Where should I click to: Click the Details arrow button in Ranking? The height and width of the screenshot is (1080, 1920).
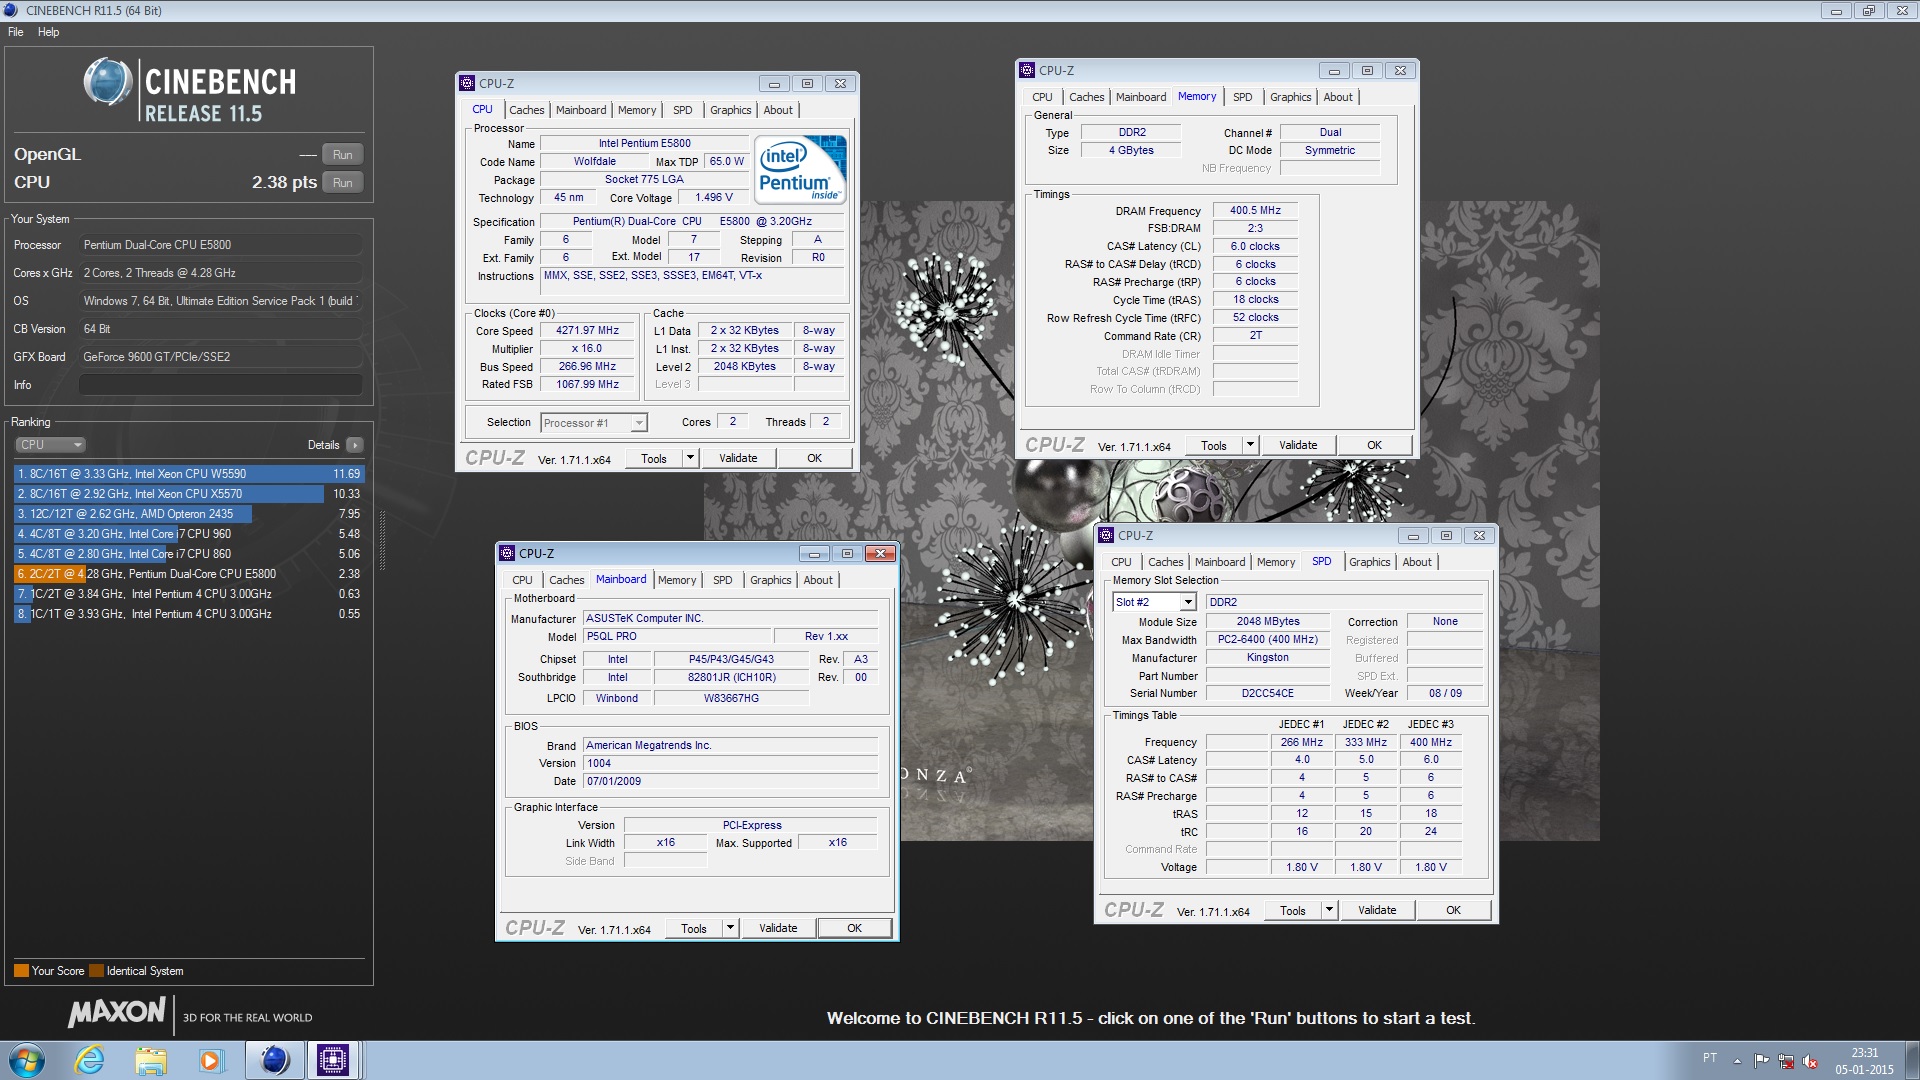click(x=355, y=445)
